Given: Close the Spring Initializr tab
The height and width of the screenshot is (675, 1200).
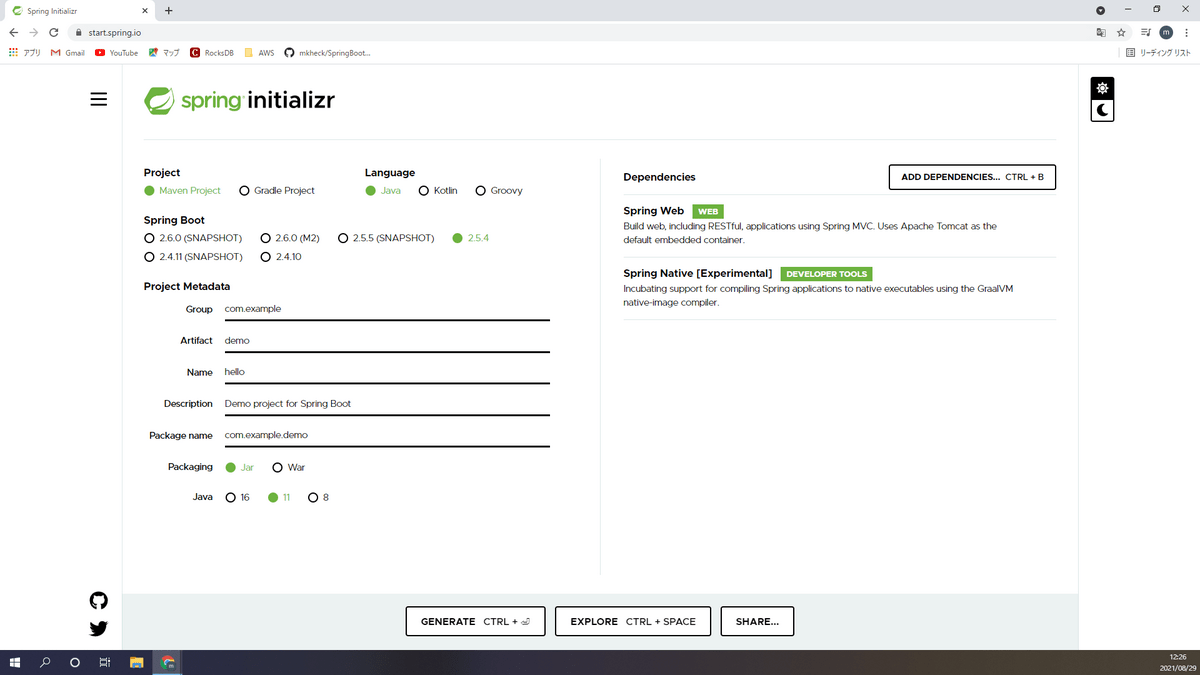Looking at the screenshot, I should [146, 11].
